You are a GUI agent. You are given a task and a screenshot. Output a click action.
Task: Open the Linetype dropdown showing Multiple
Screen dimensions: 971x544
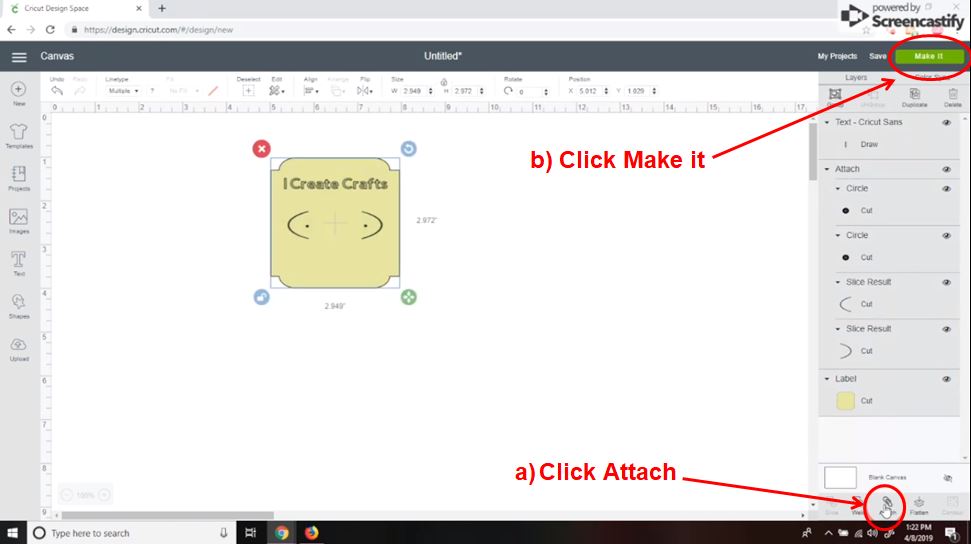(x=123, y=91)
